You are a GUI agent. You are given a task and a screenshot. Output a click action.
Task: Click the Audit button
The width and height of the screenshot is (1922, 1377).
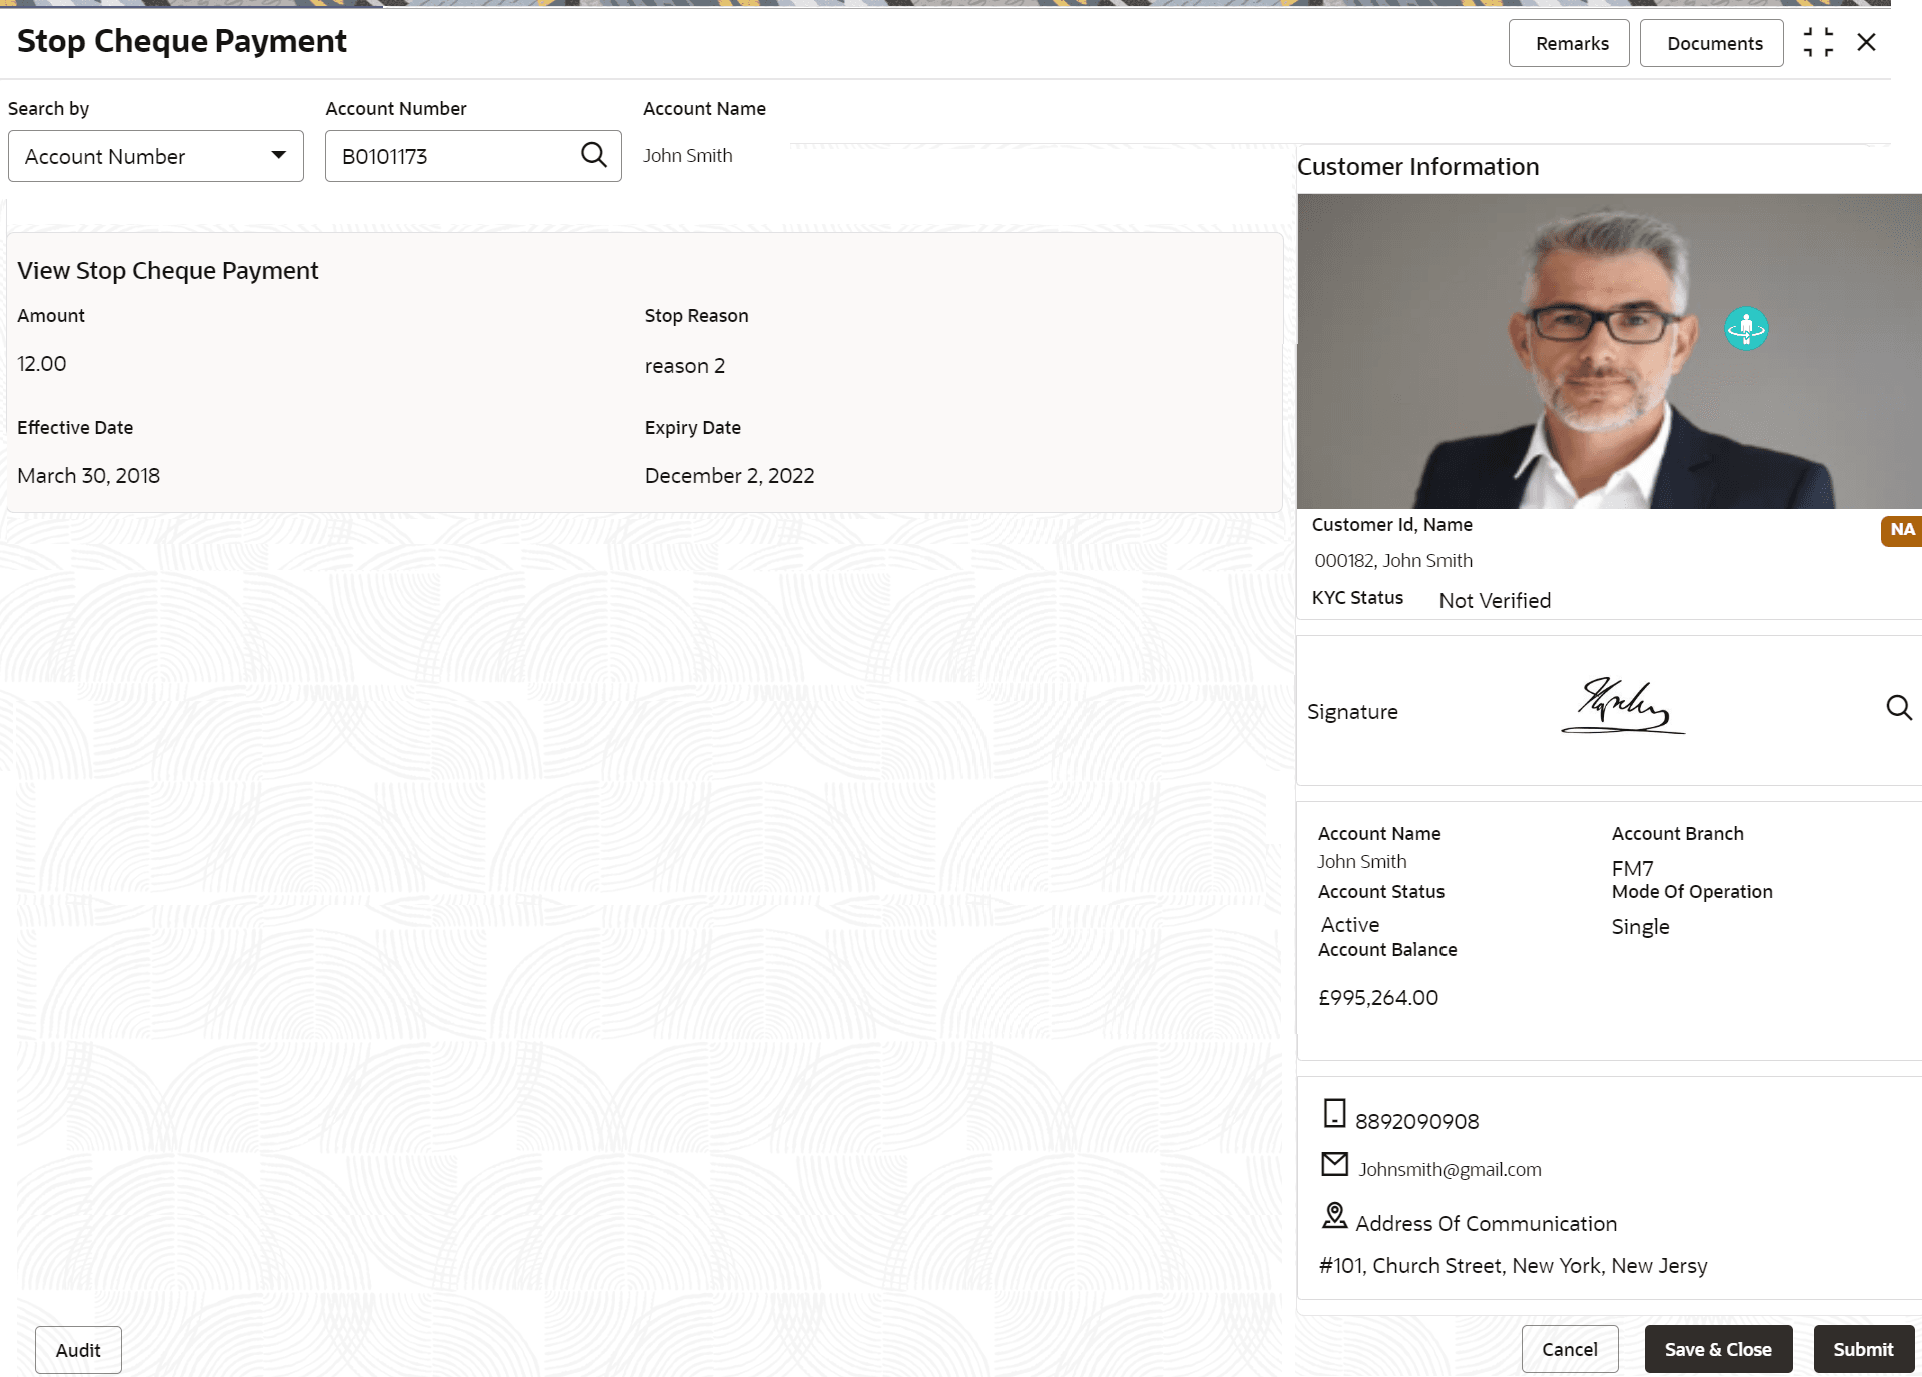77,1349
